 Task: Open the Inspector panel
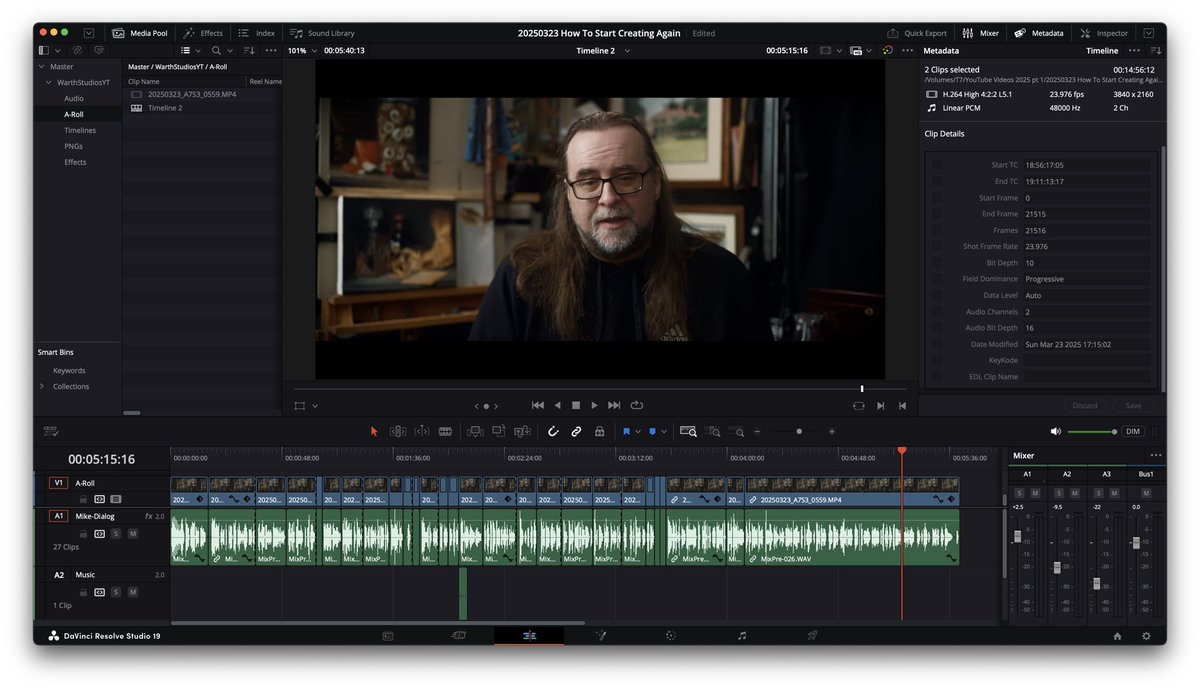(1103, 33)
